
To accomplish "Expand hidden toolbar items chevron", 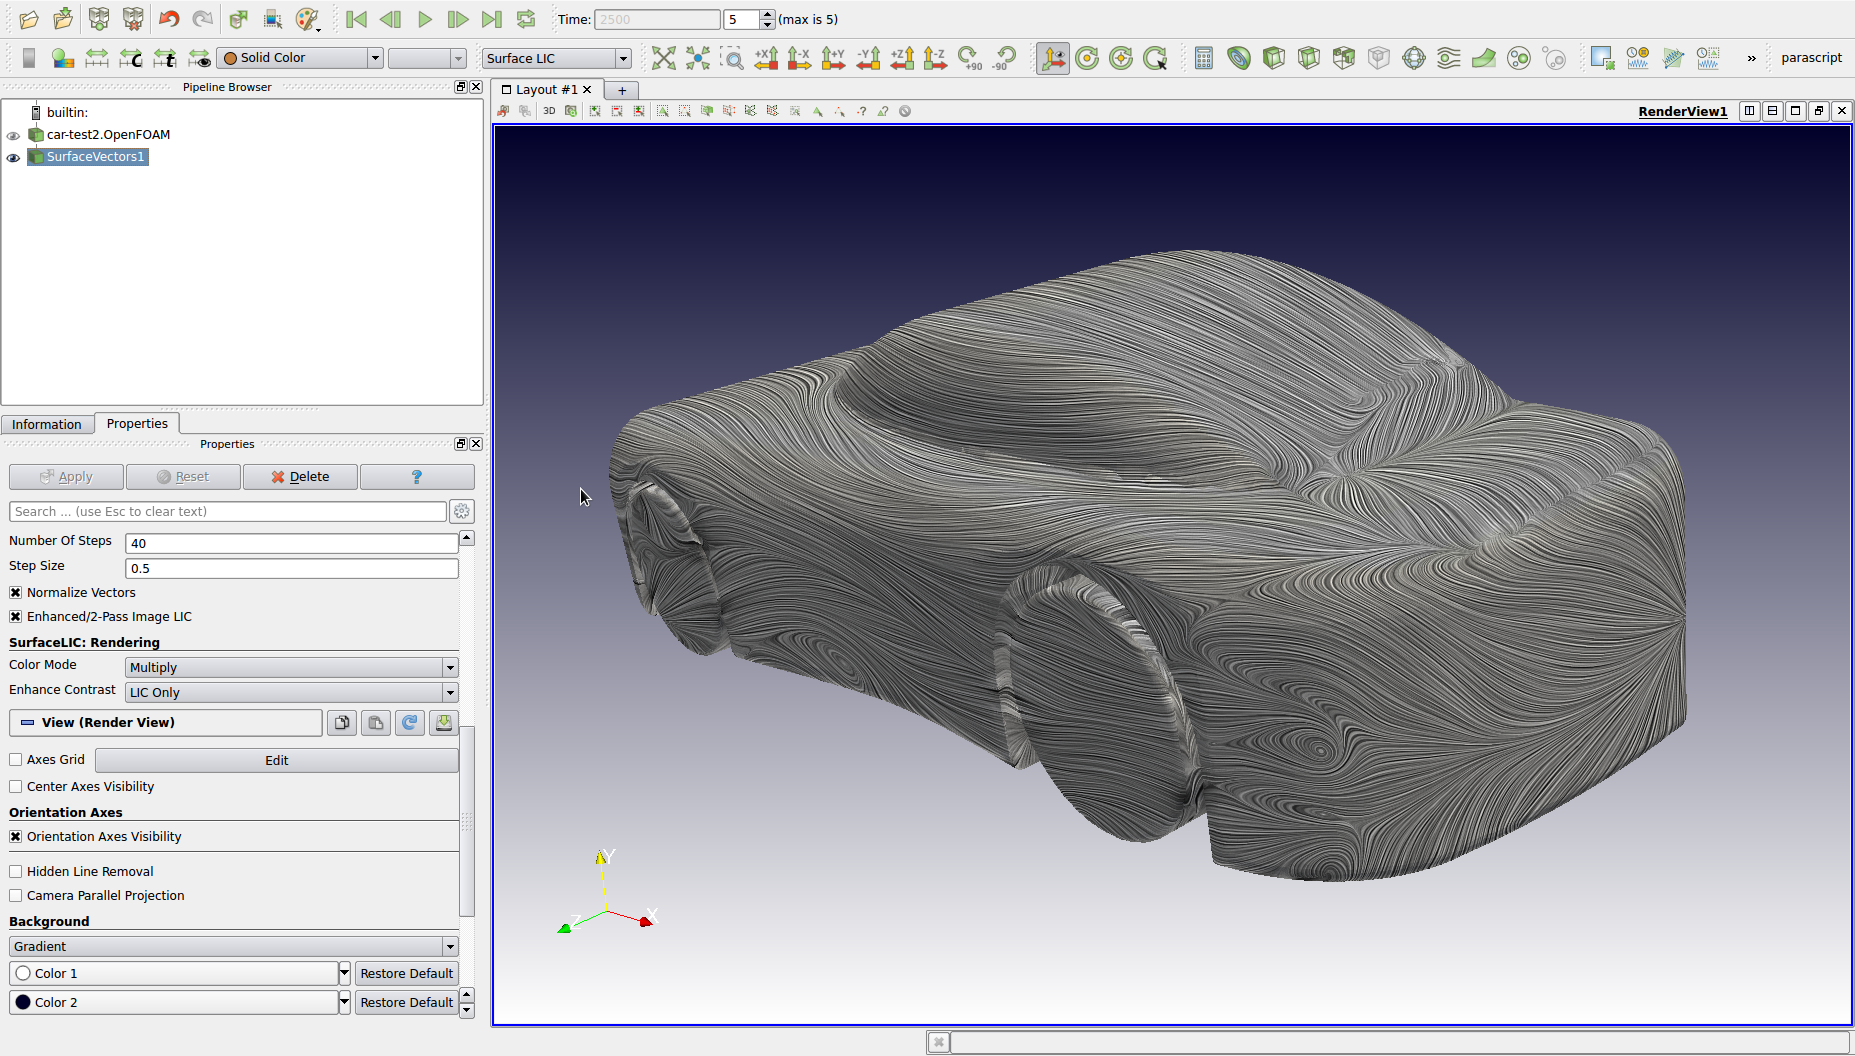I will 1751,58.
